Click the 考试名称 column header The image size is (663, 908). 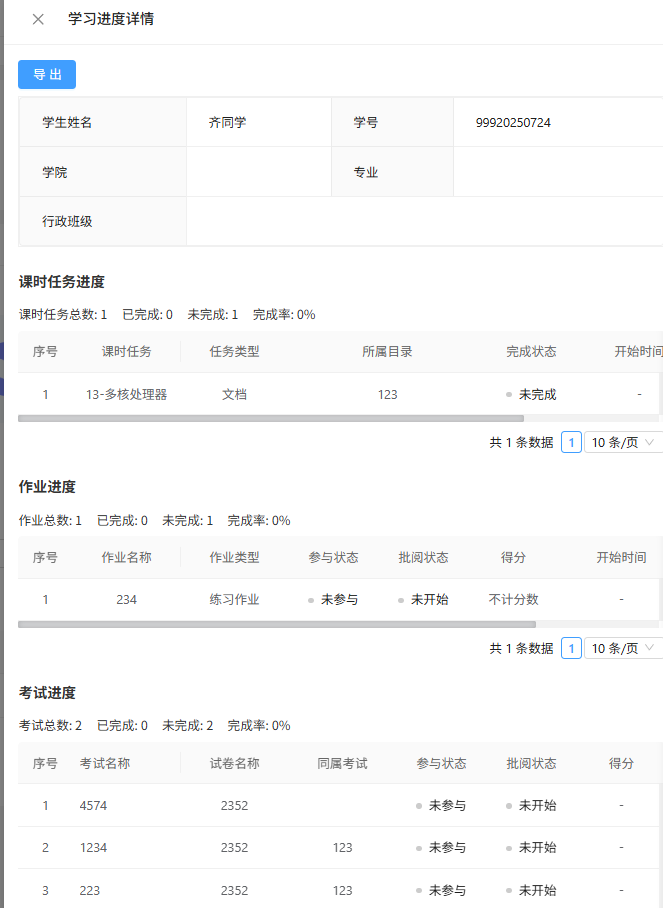[105, 763]
